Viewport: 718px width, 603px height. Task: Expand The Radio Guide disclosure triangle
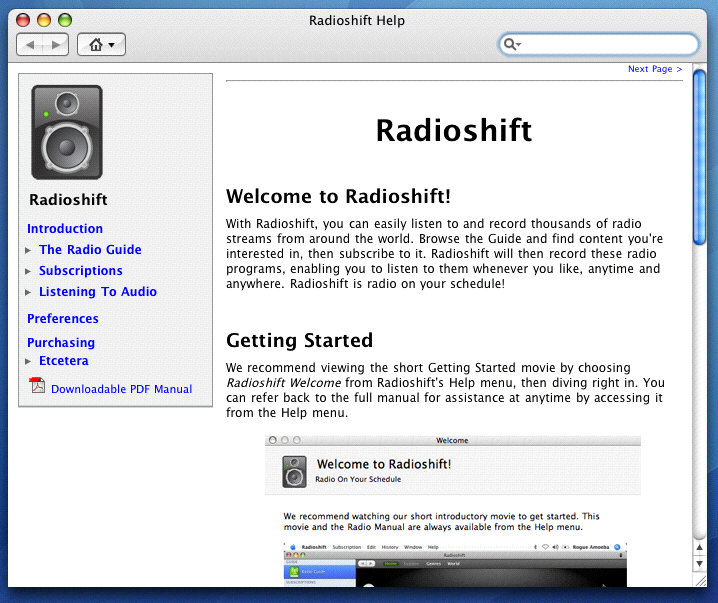pos(28,250)
